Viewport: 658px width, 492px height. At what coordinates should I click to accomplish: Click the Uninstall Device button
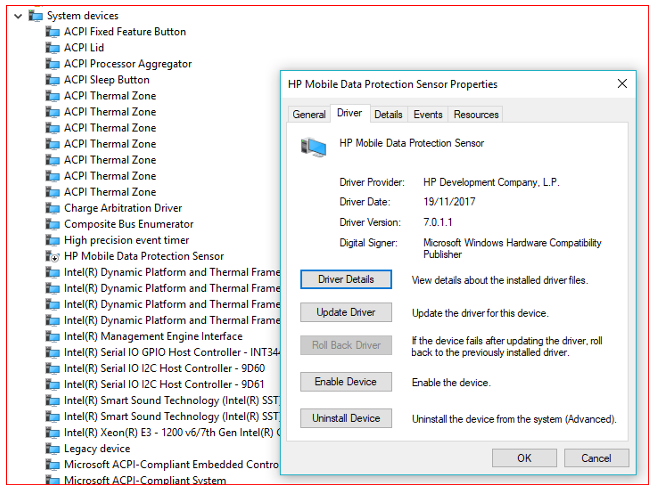click(x=346, y=419)
